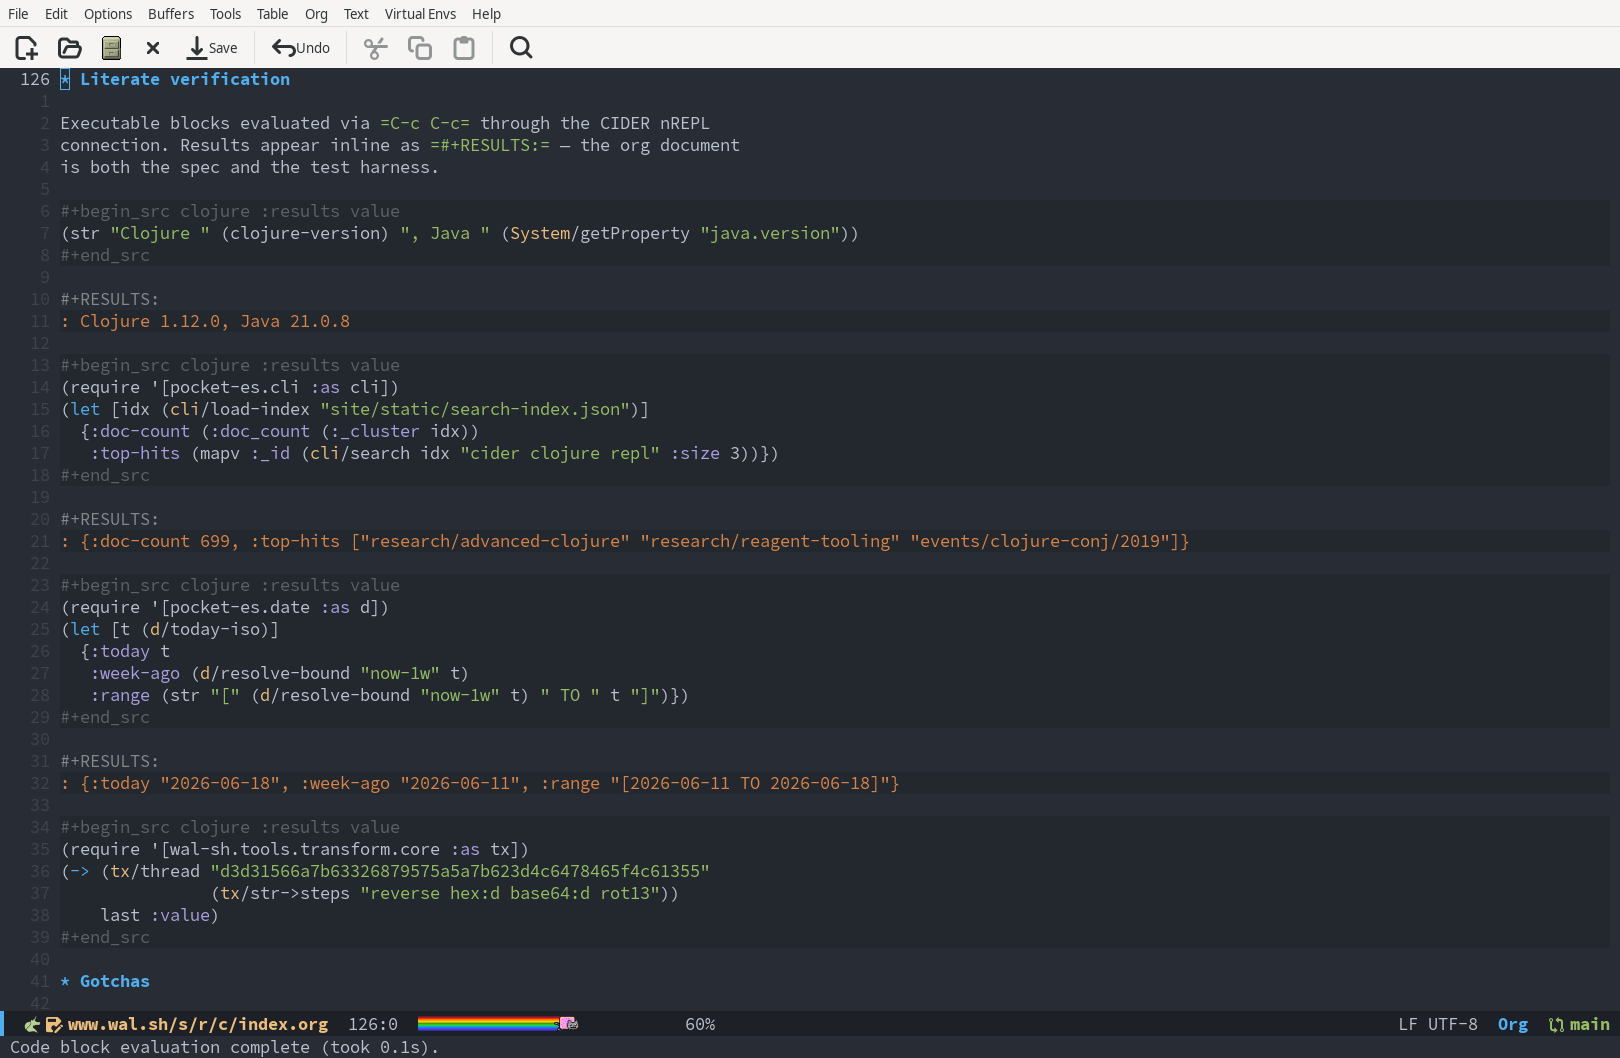1620x1058 pixels.
Task: Open the Options menu
Action: (x=108, y=14)
